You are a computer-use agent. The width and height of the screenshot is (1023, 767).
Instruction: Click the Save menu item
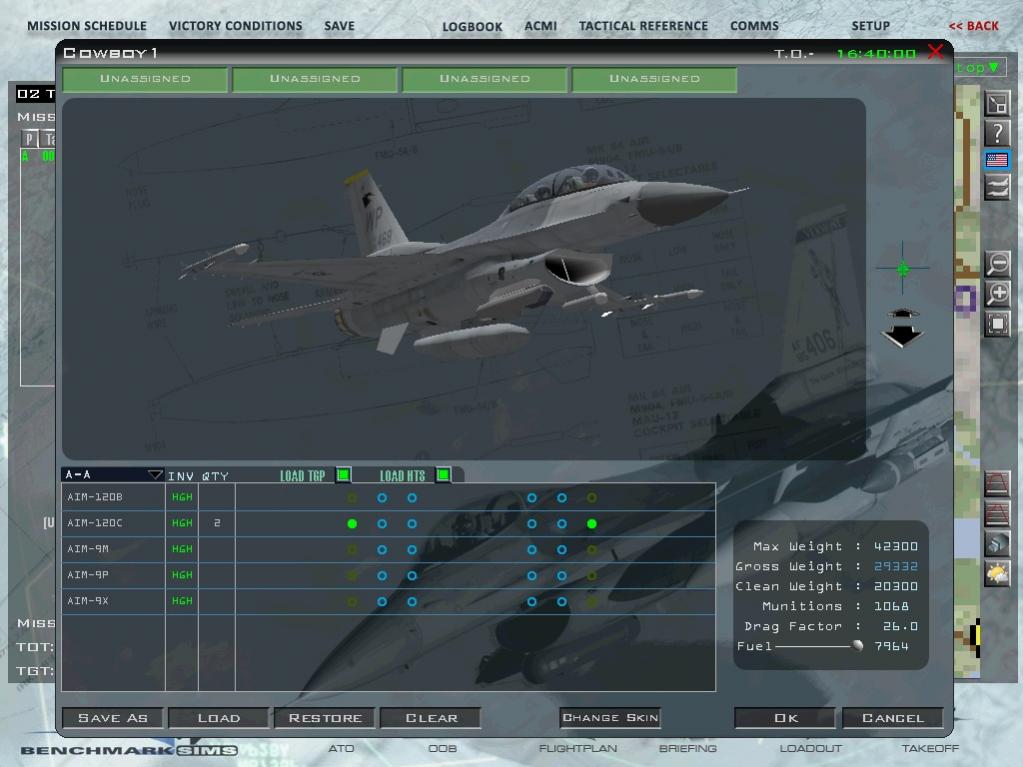coord(339,26)
